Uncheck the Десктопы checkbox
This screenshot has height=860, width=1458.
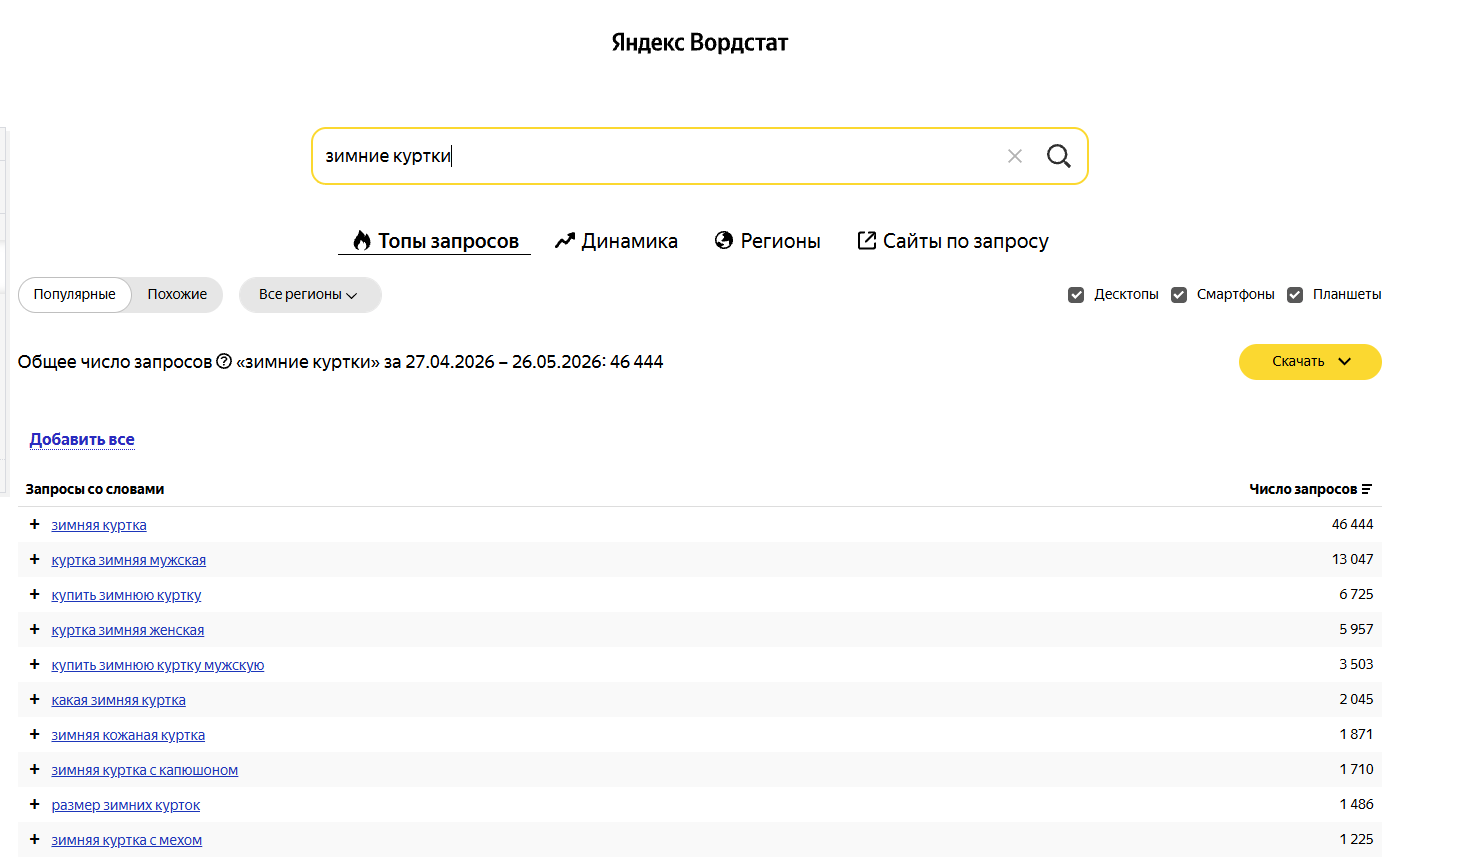point(1076,295)
